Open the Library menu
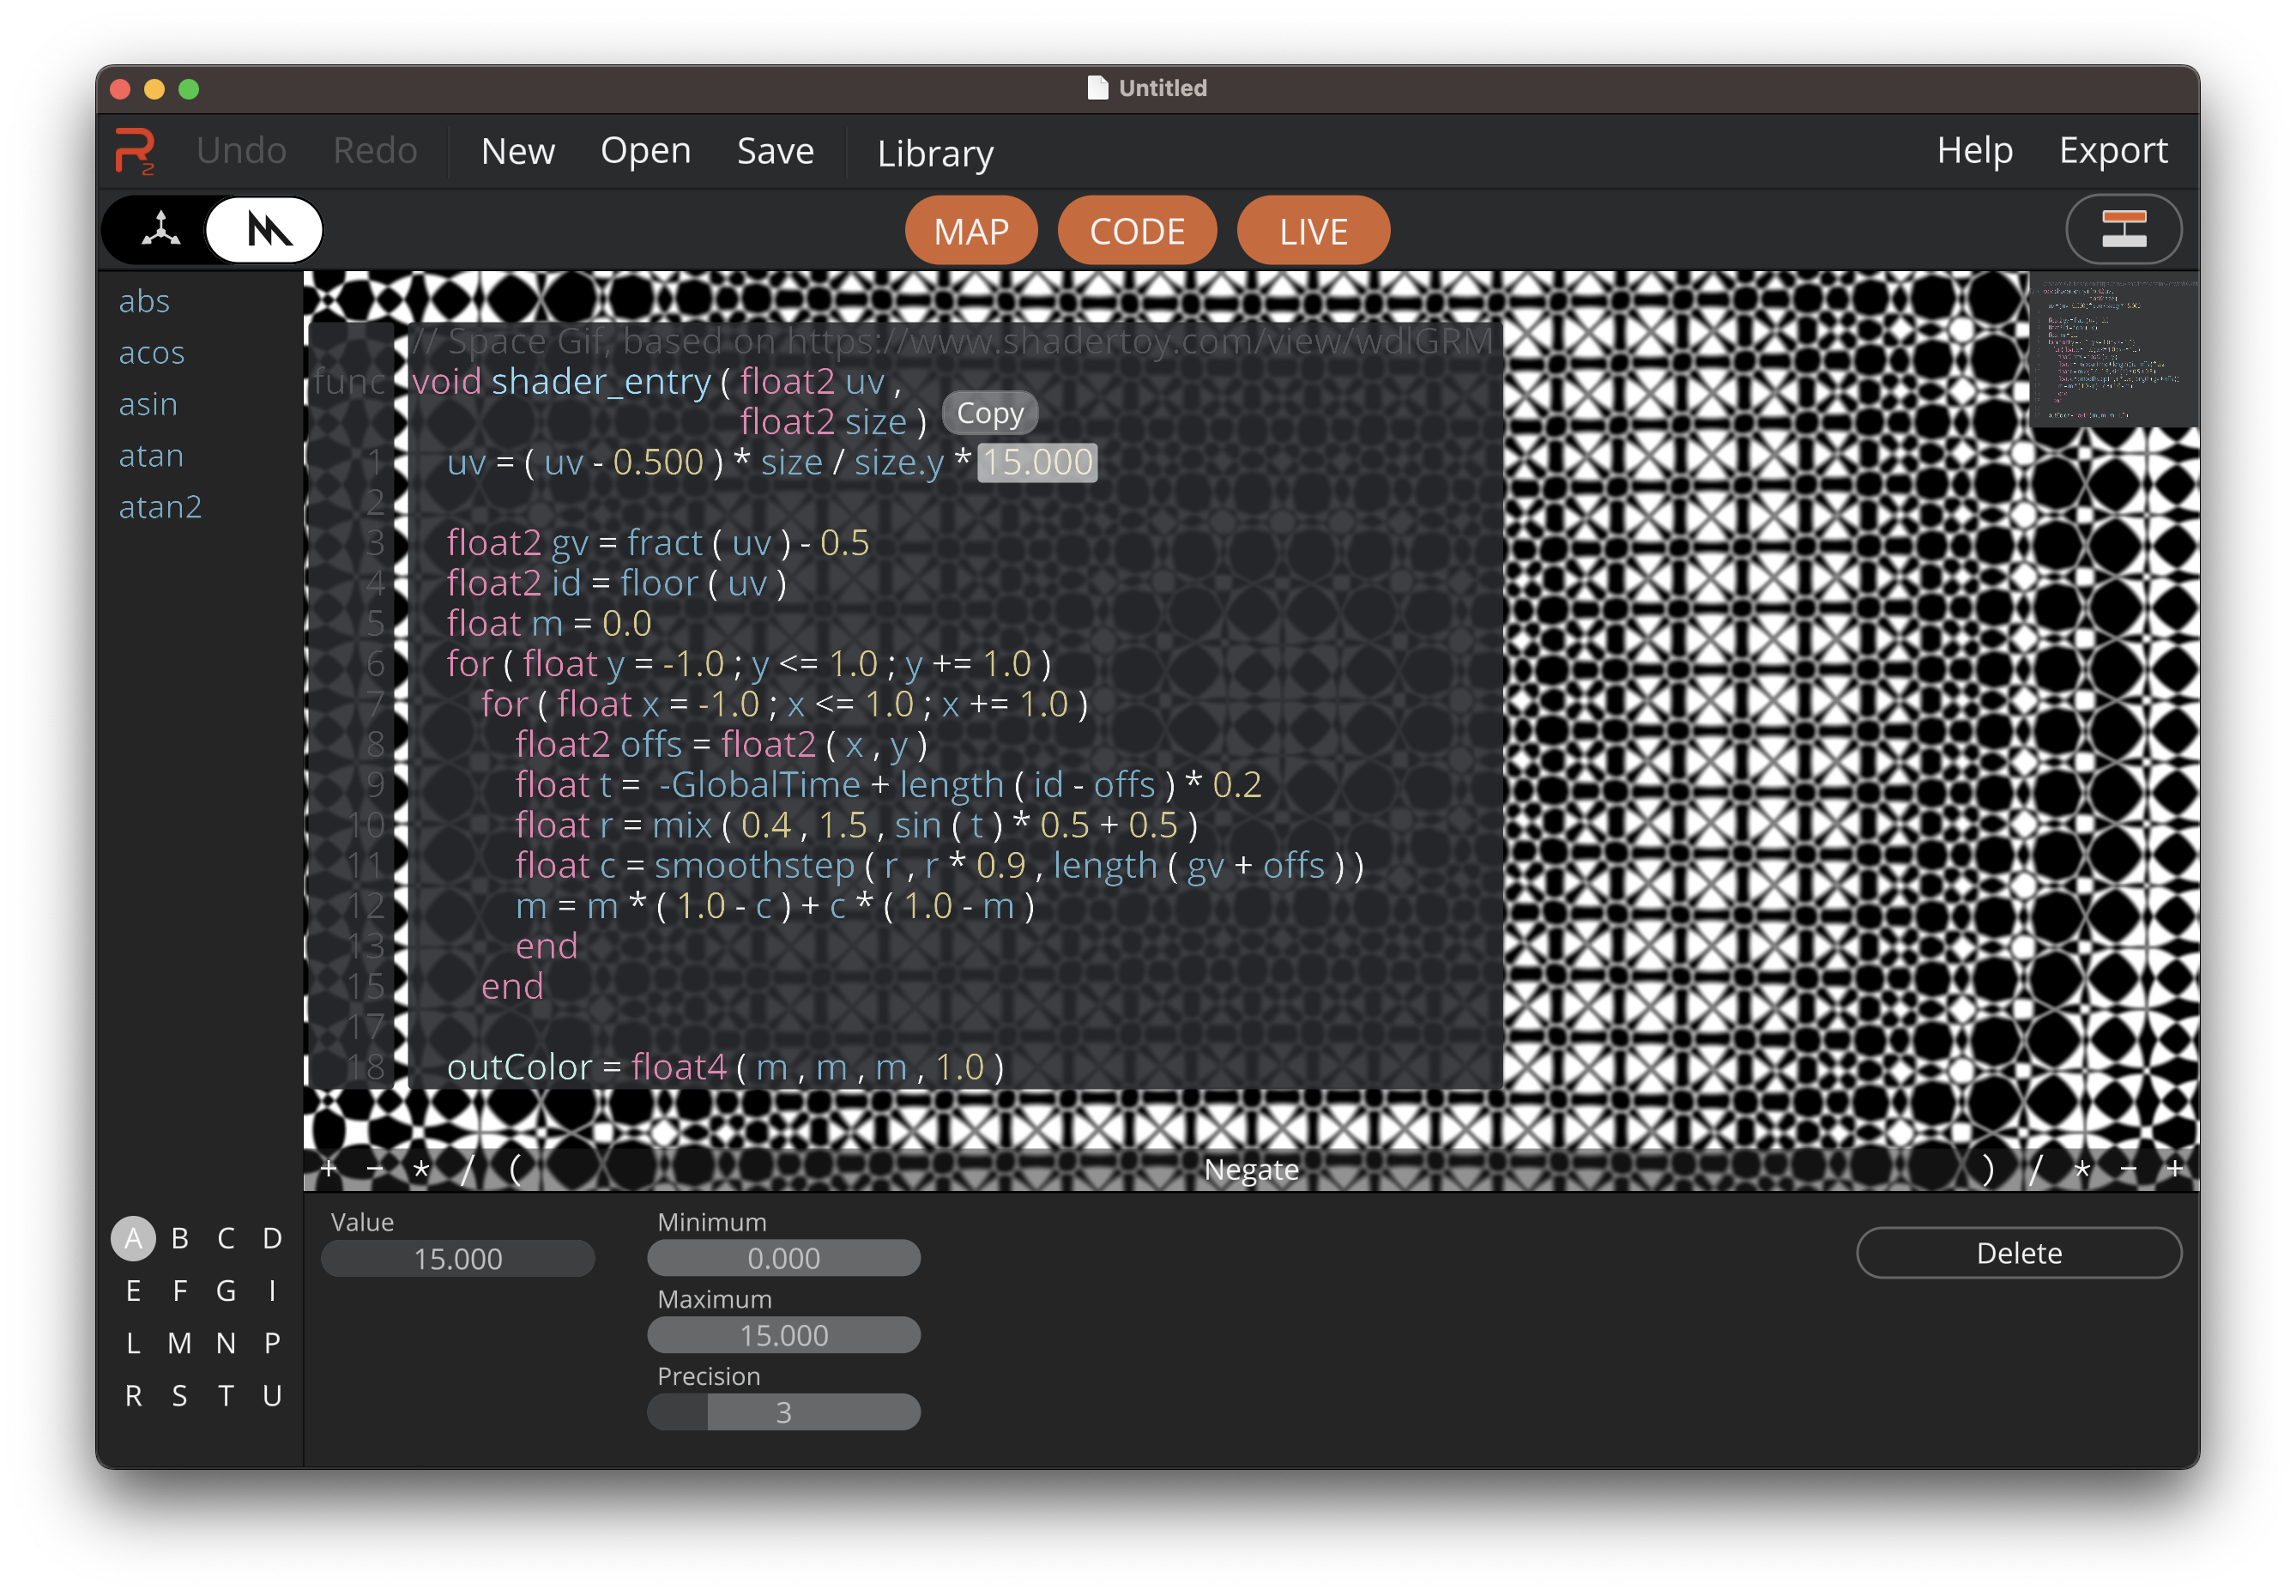This screenshot has width=2296, height=1596. point(935,153)
